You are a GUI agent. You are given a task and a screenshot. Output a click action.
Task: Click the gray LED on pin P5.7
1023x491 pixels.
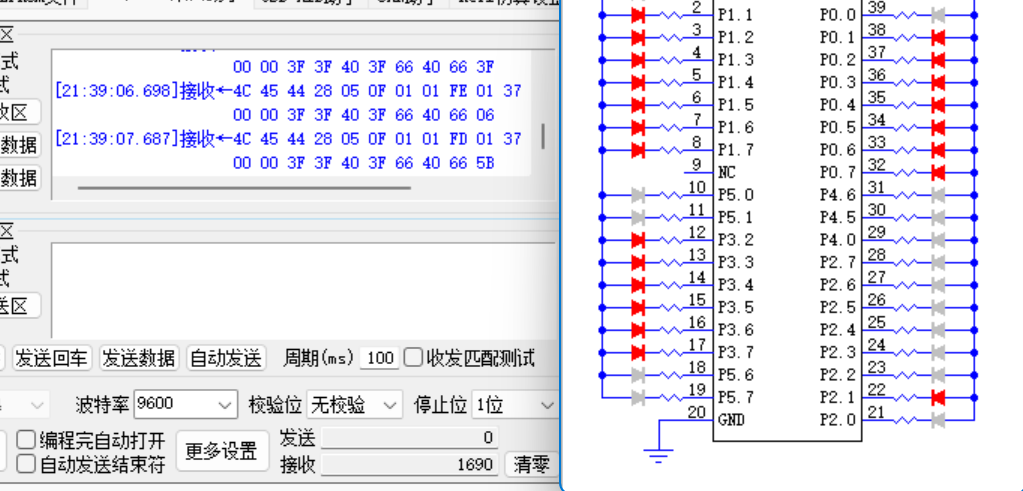[638, 397]
